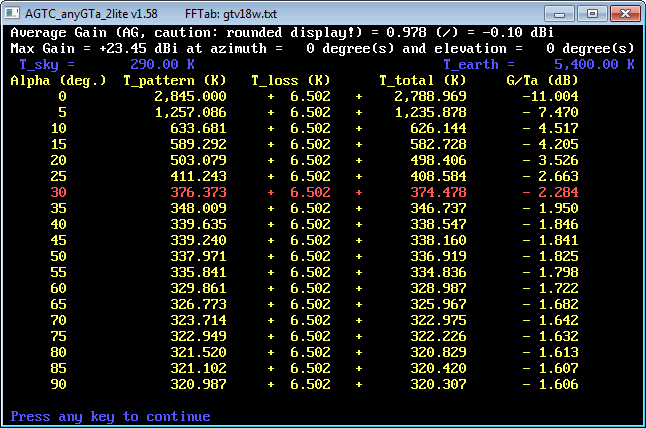This screenshot has height=428, width=646.
Task: Minimize the AGTC_anyGTa_2lite window
Action: point(559,14)
